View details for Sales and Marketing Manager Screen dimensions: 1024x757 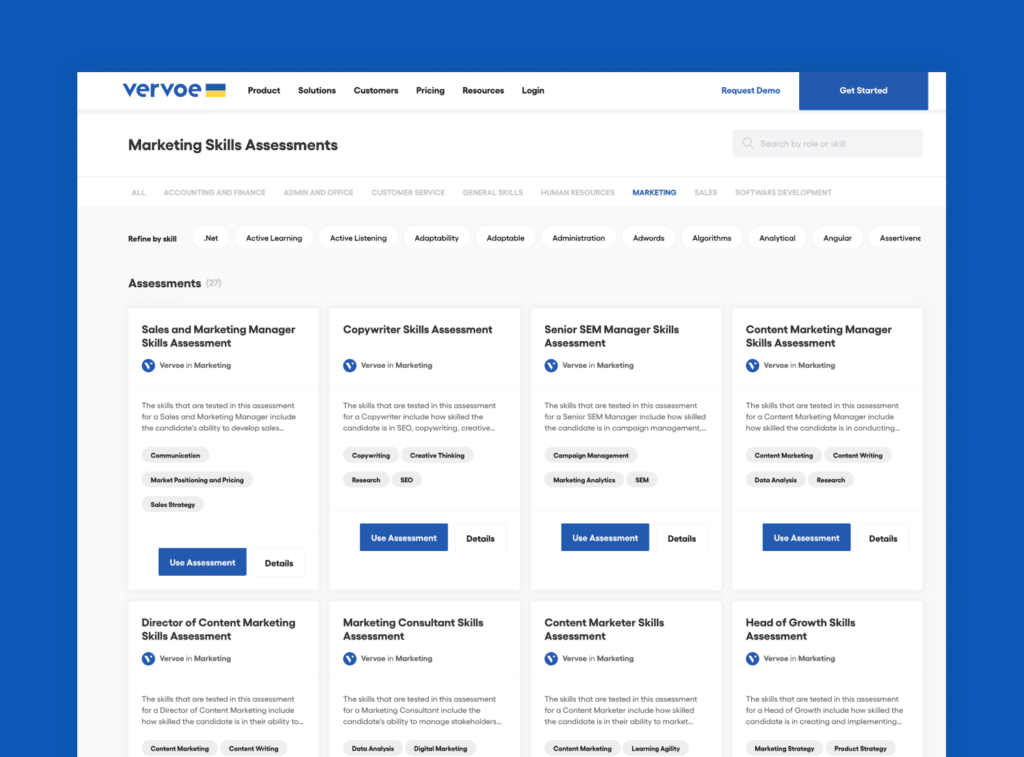coord(279,562)
